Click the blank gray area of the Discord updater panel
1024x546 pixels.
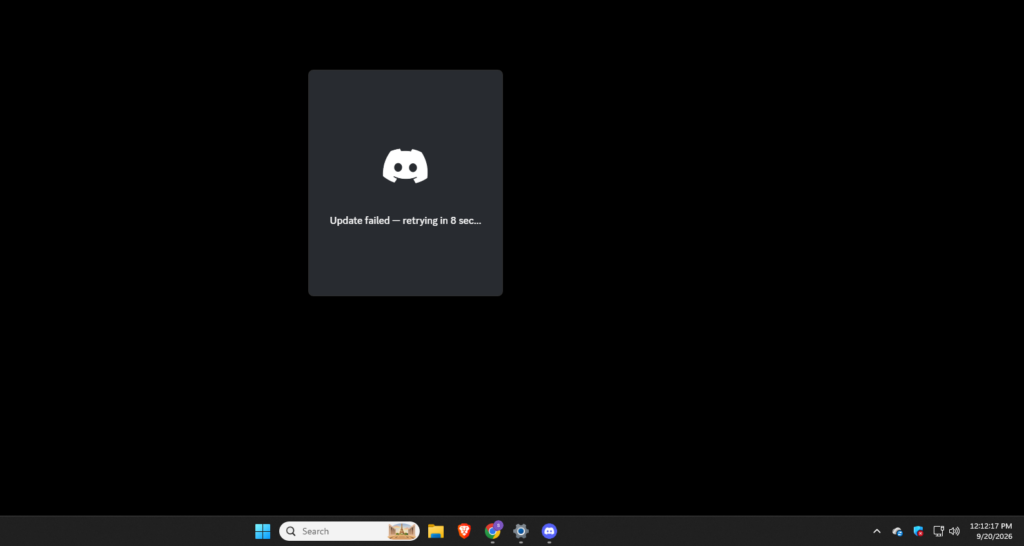click(405, 261)
